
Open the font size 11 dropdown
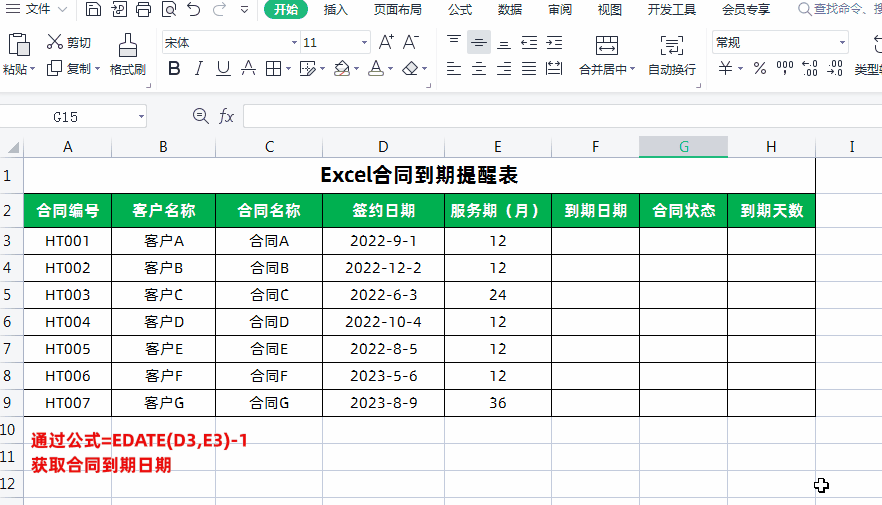364,43
